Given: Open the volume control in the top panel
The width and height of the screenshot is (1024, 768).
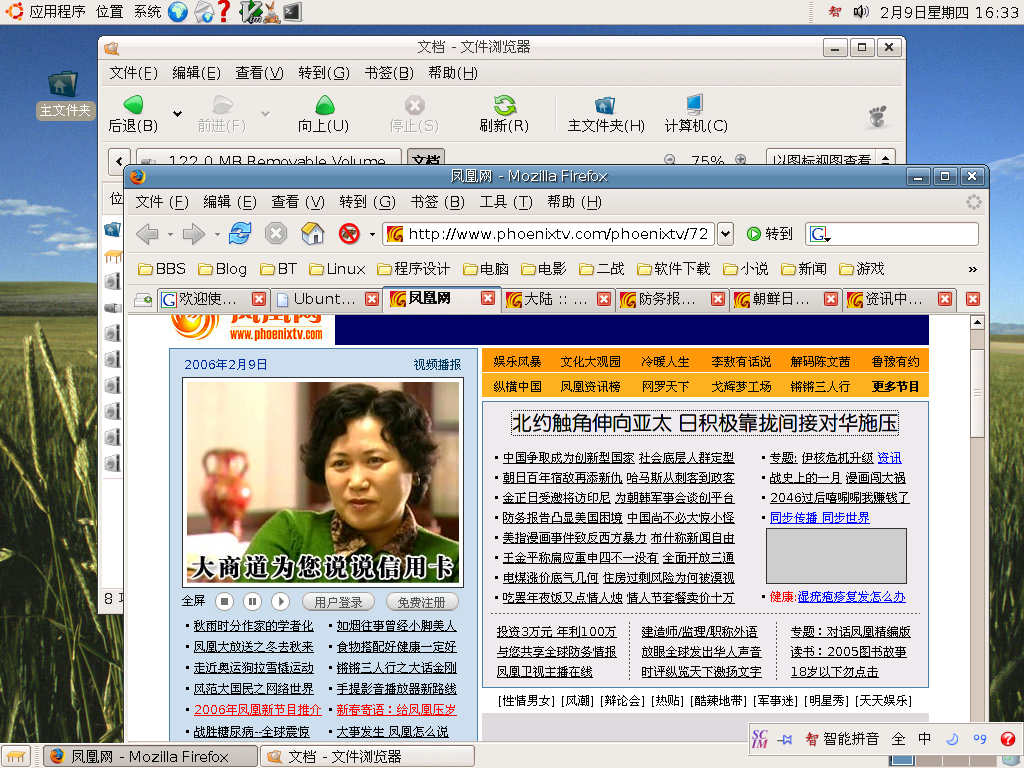Looking at the screenshot, I should 861,12.
